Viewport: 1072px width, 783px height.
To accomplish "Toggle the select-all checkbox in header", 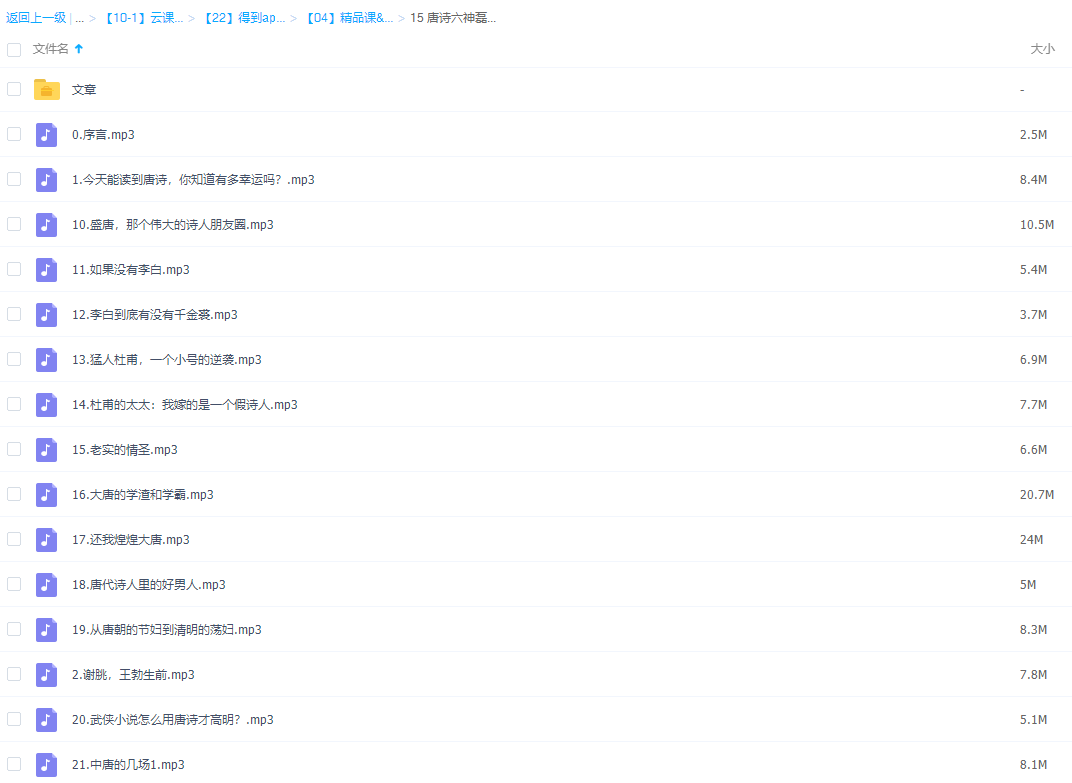I will click(14, 49).
